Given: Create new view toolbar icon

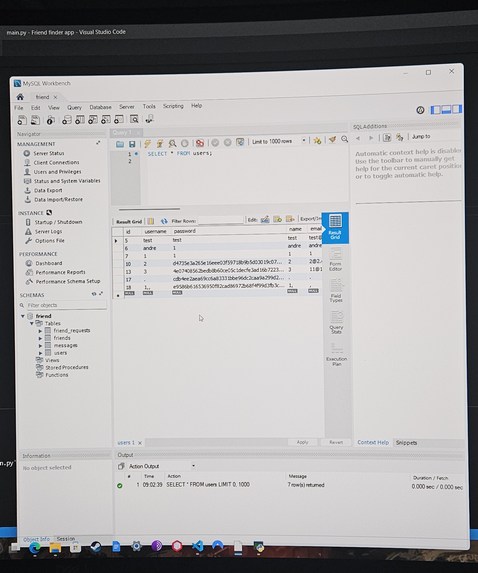Looking at the screenshot, I should click(93, 119).
